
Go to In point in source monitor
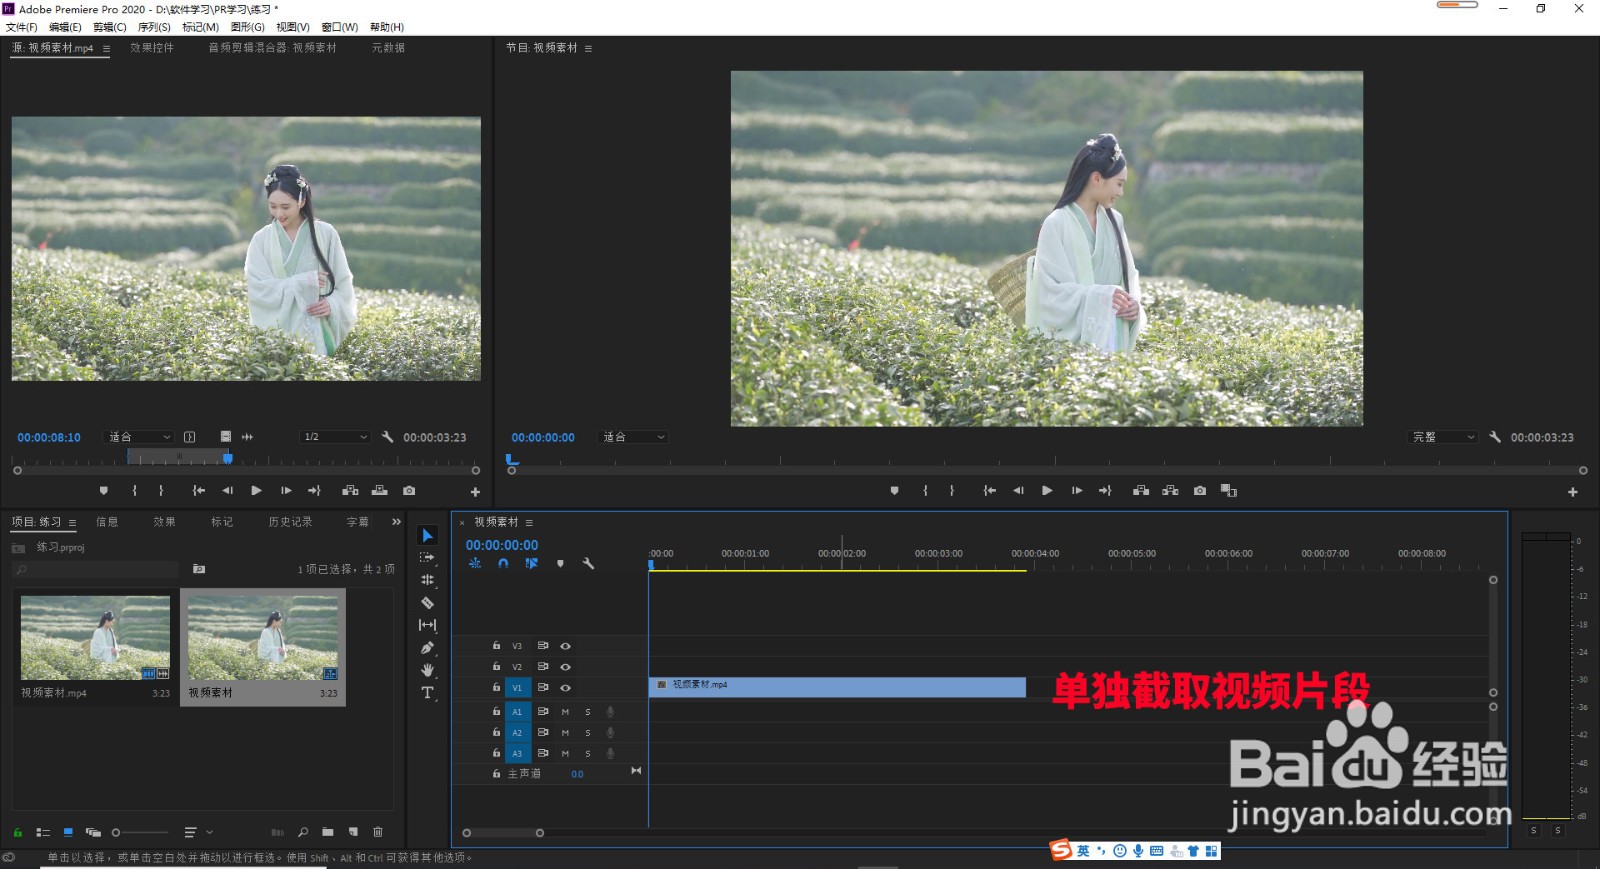(x=198, y=491)
